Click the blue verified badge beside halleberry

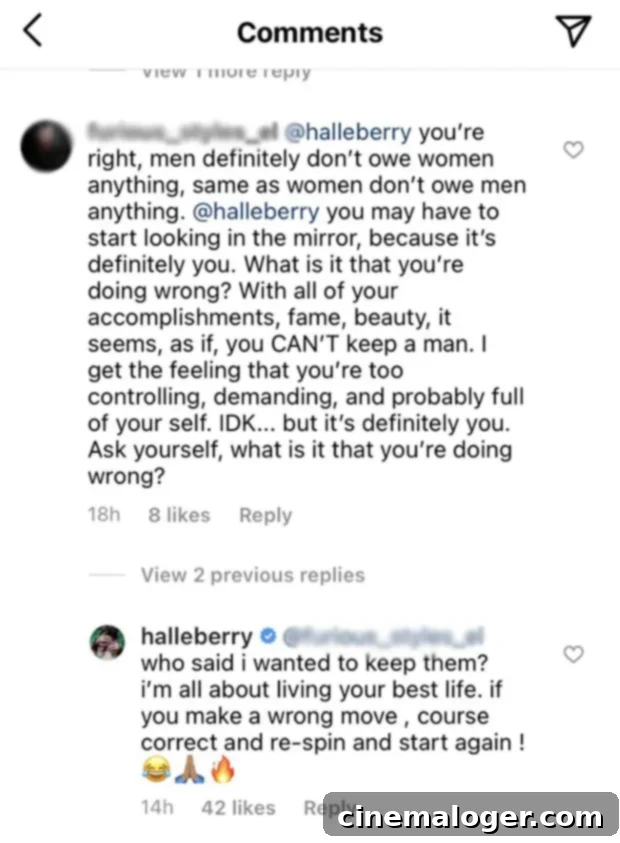[x=268, y=635]
